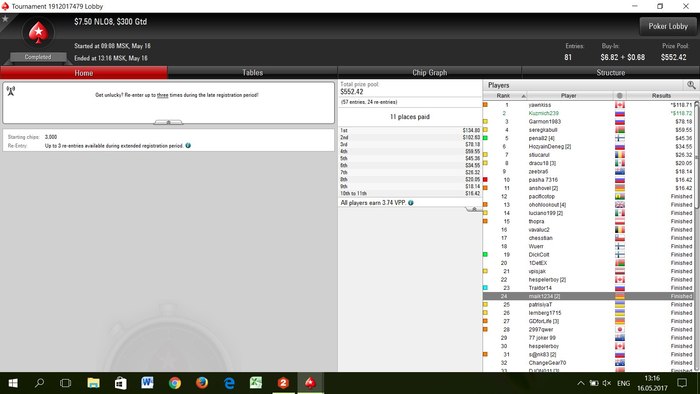Viewport: 700px width, 394px height.
Task: Search players with the magnifier icon
Action: [691, 85]
